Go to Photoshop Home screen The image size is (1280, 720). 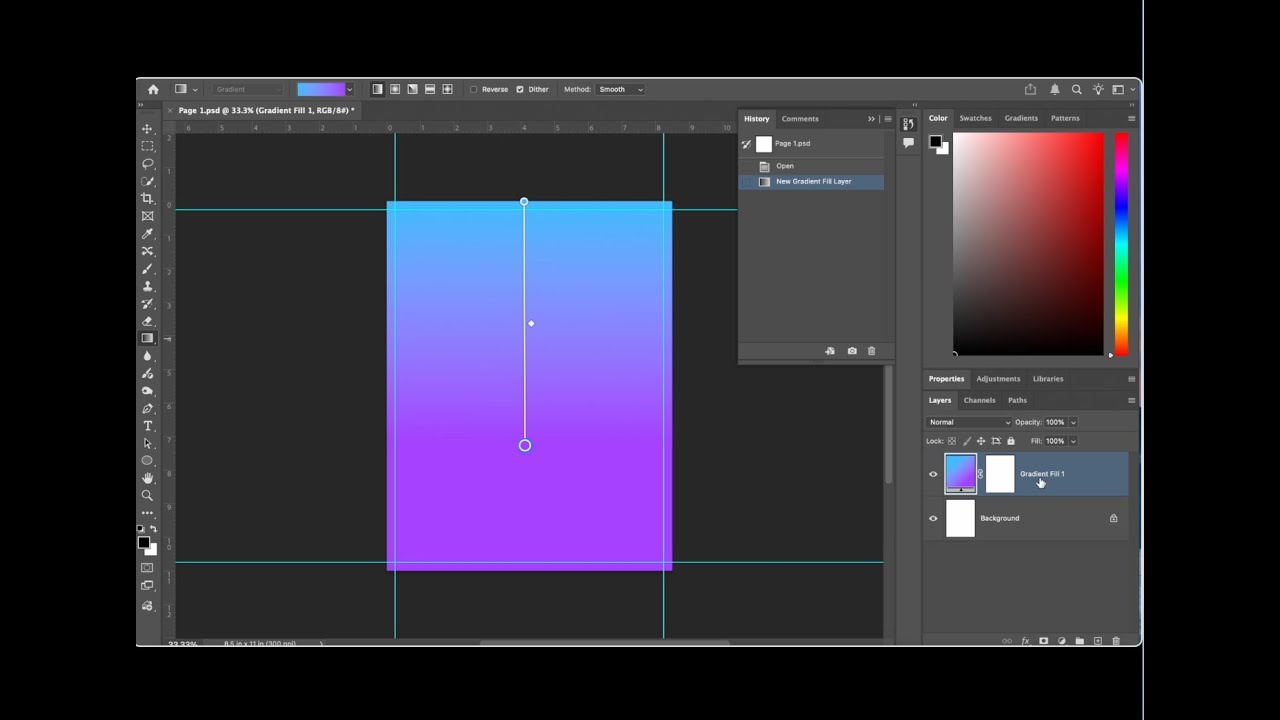click(153, 89)
